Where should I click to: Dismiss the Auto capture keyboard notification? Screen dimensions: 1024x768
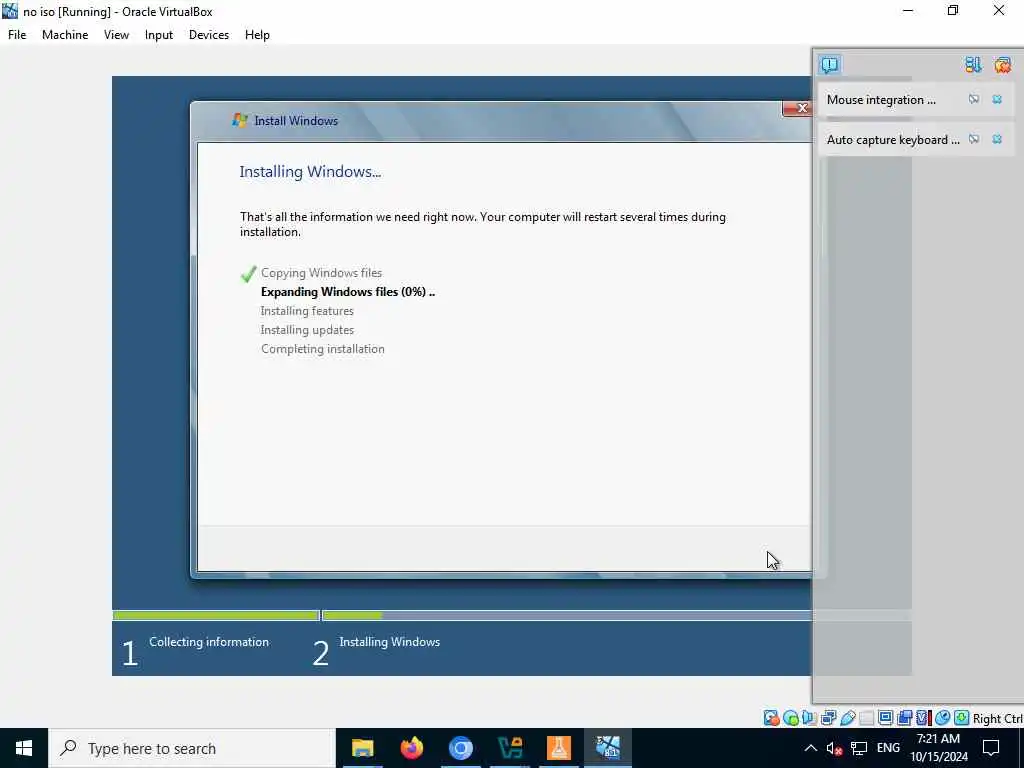(x=997, y=139)
